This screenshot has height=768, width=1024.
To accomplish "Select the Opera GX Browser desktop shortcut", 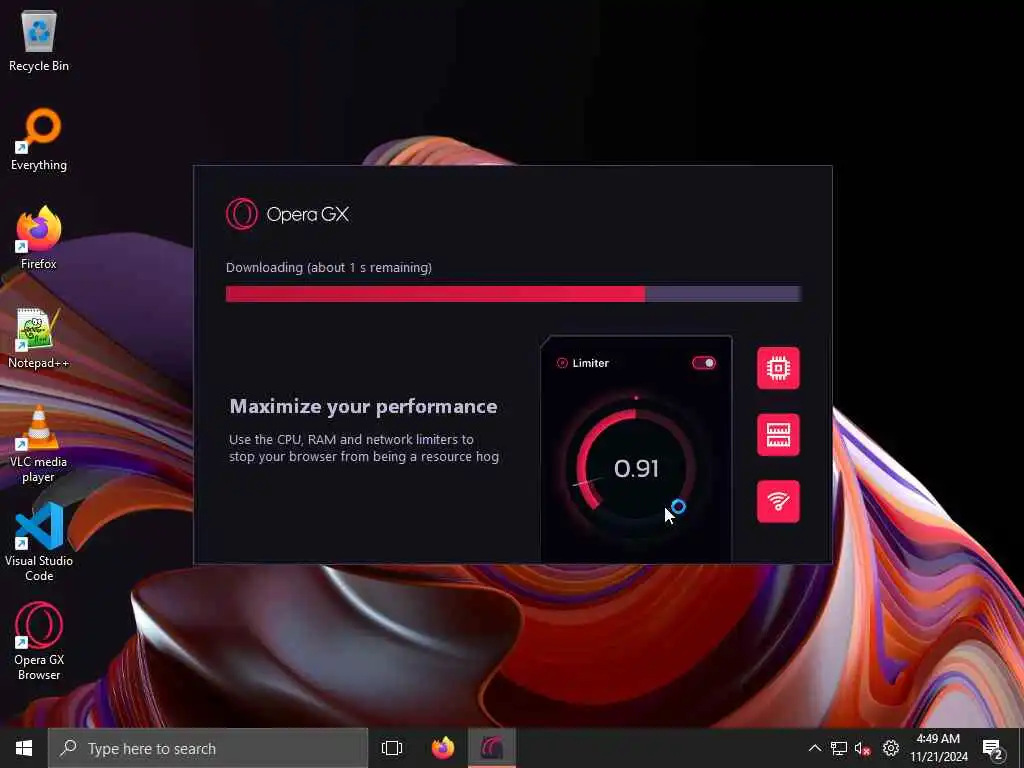I will (x=39, y=641).
